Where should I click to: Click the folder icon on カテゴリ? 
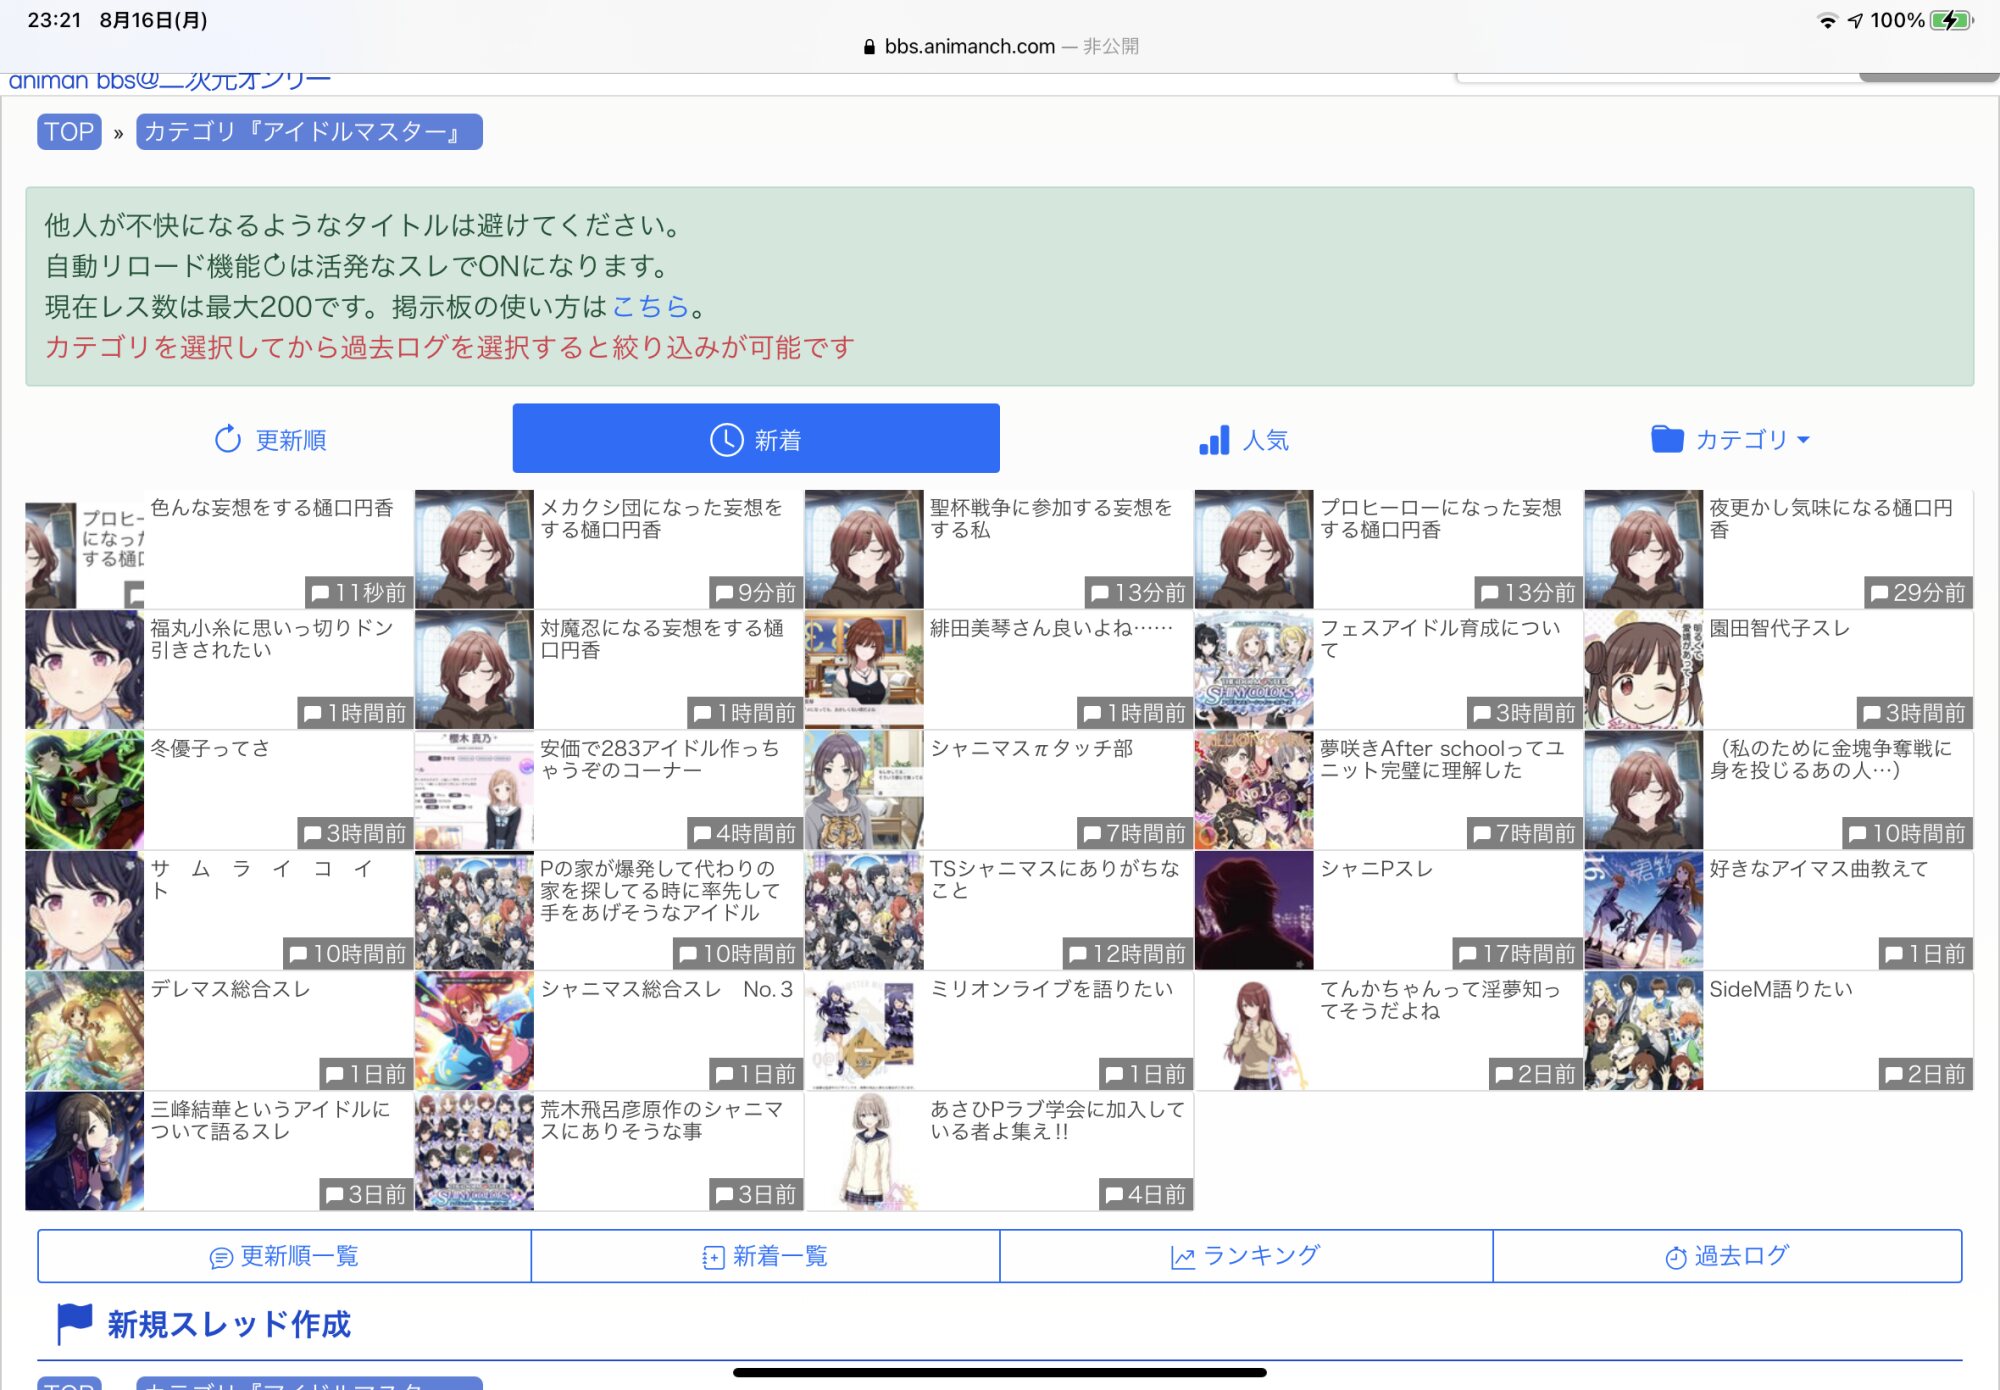(1667, 439)
